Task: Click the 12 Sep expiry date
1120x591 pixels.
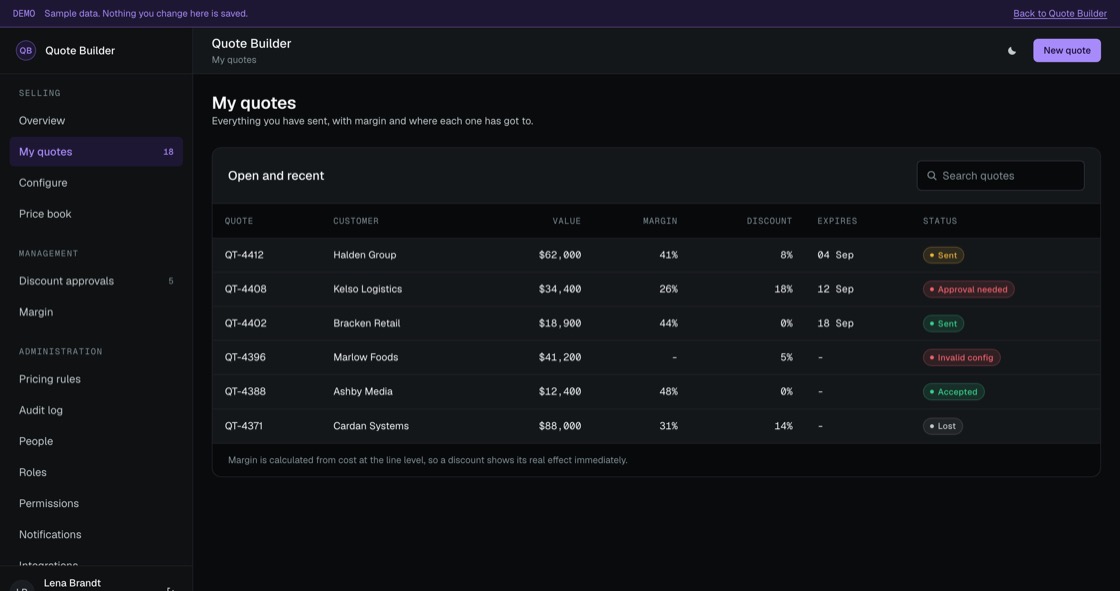Action: 835,289
